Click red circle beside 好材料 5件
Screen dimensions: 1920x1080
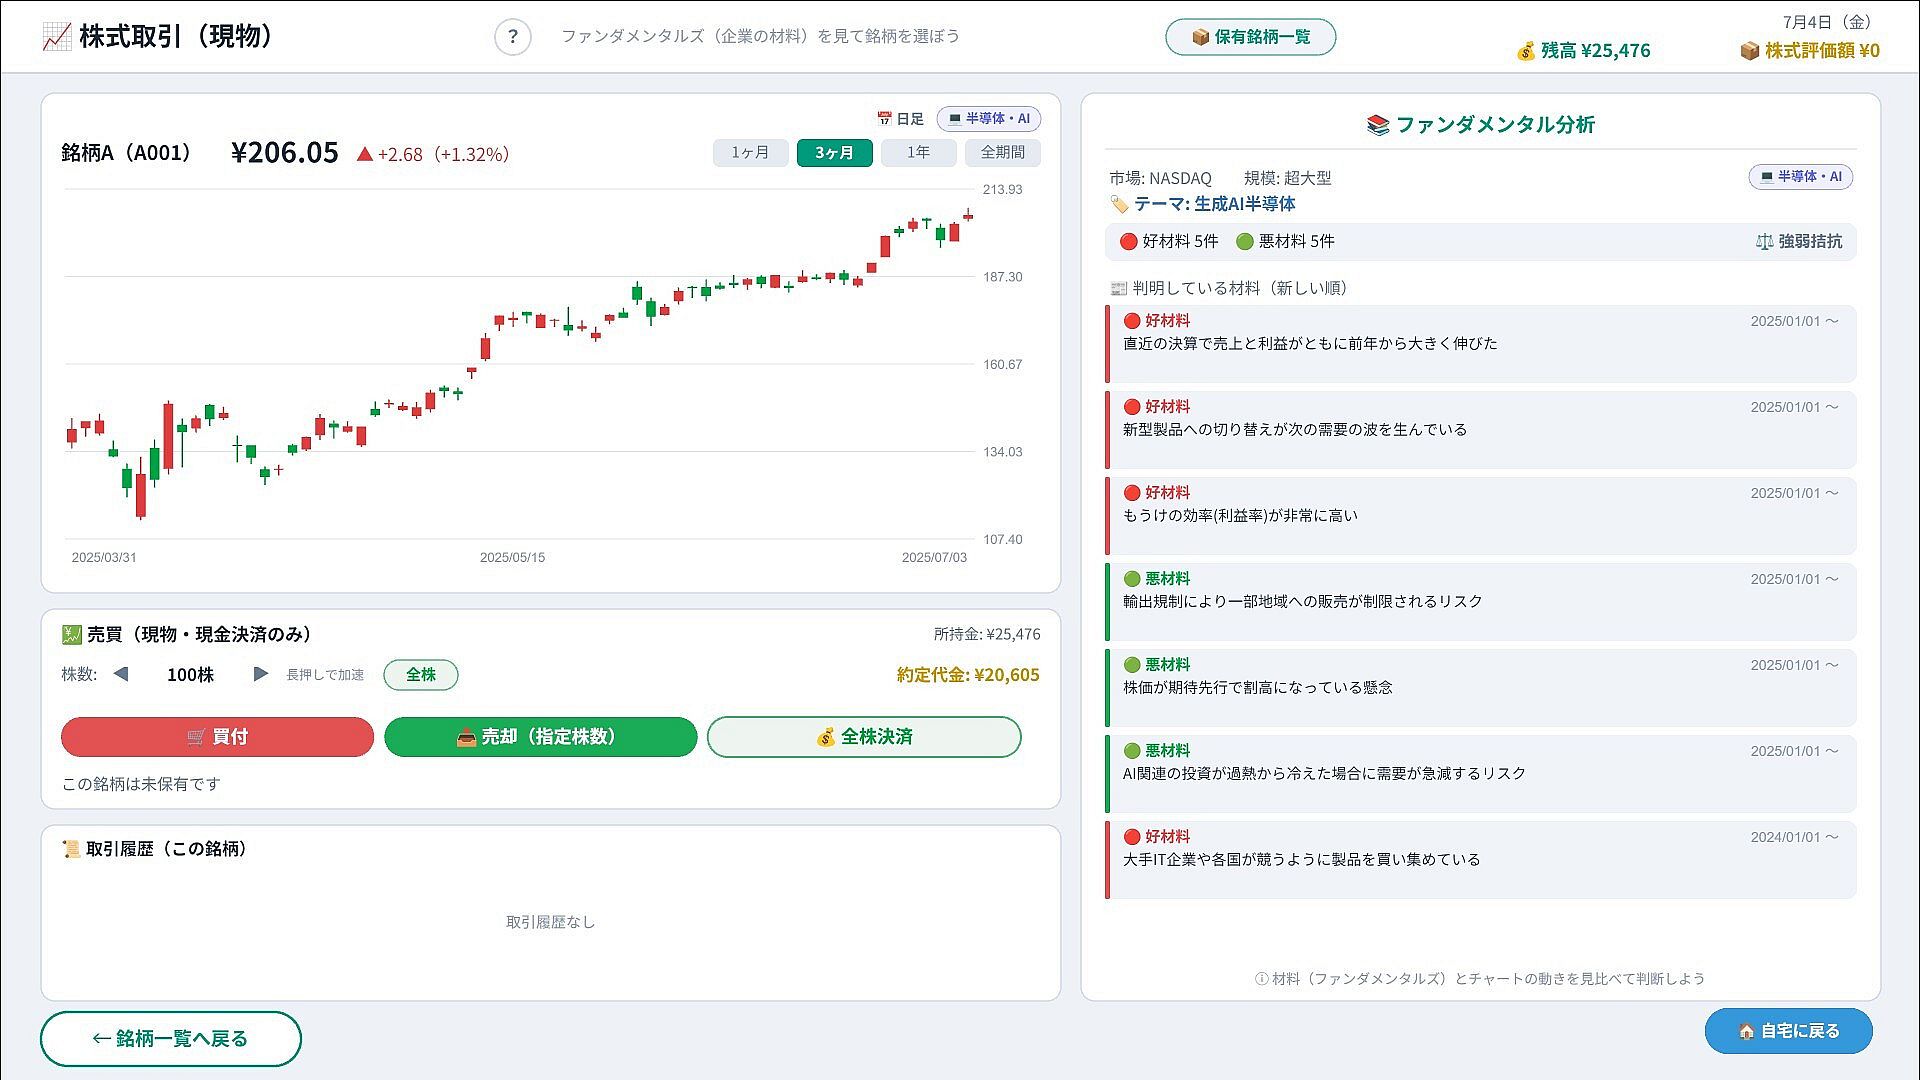click(1129, 242)
